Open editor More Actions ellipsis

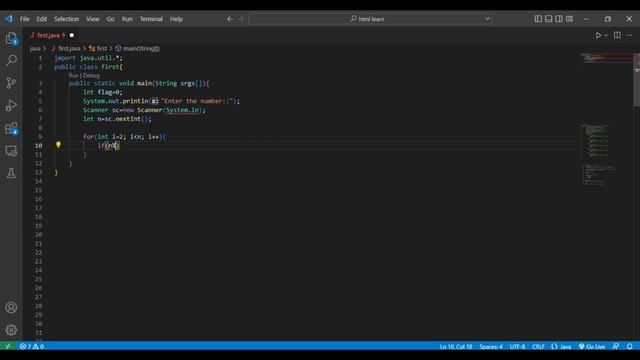pyautogui.click(x=629, y=35)
